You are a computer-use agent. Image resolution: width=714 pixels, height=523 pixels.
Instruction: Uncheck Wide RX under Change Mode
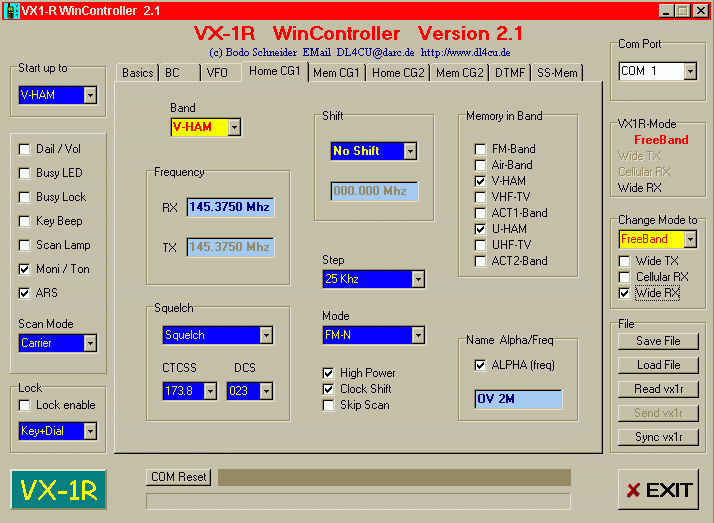click(x=625, y=294)
